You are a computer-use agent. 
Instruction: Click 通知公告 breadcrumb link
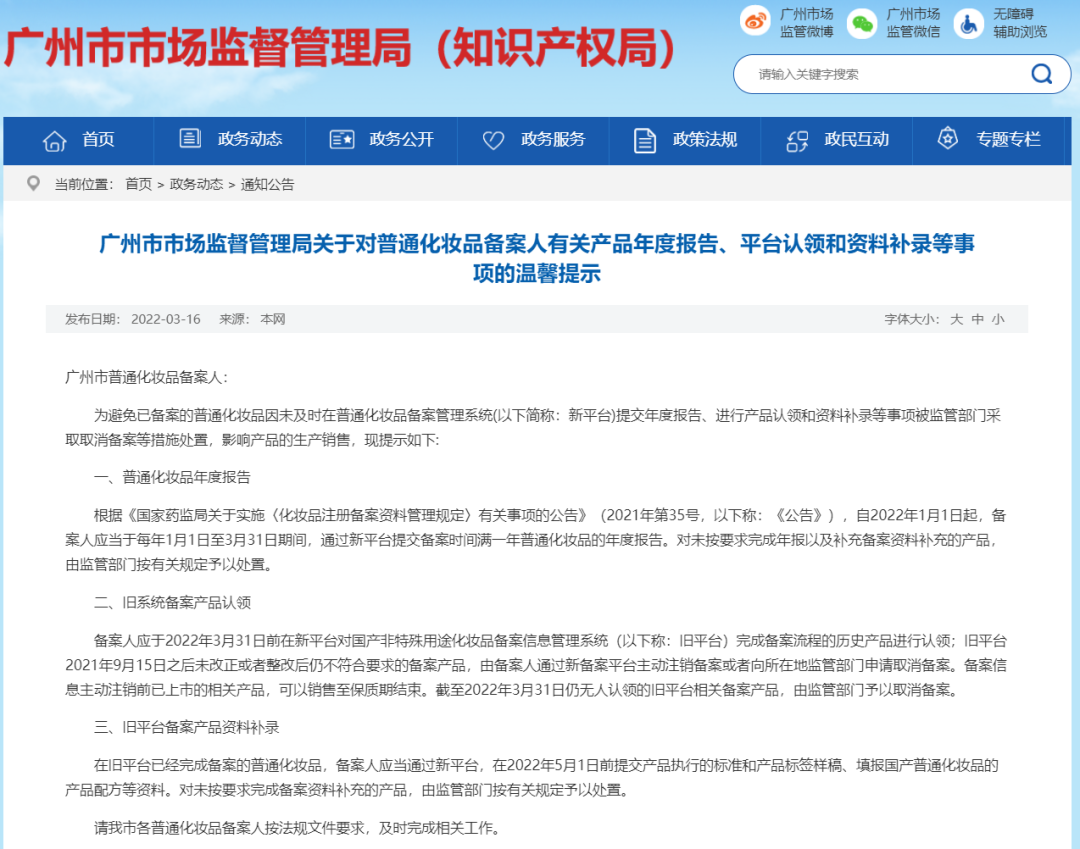point(267,184)
